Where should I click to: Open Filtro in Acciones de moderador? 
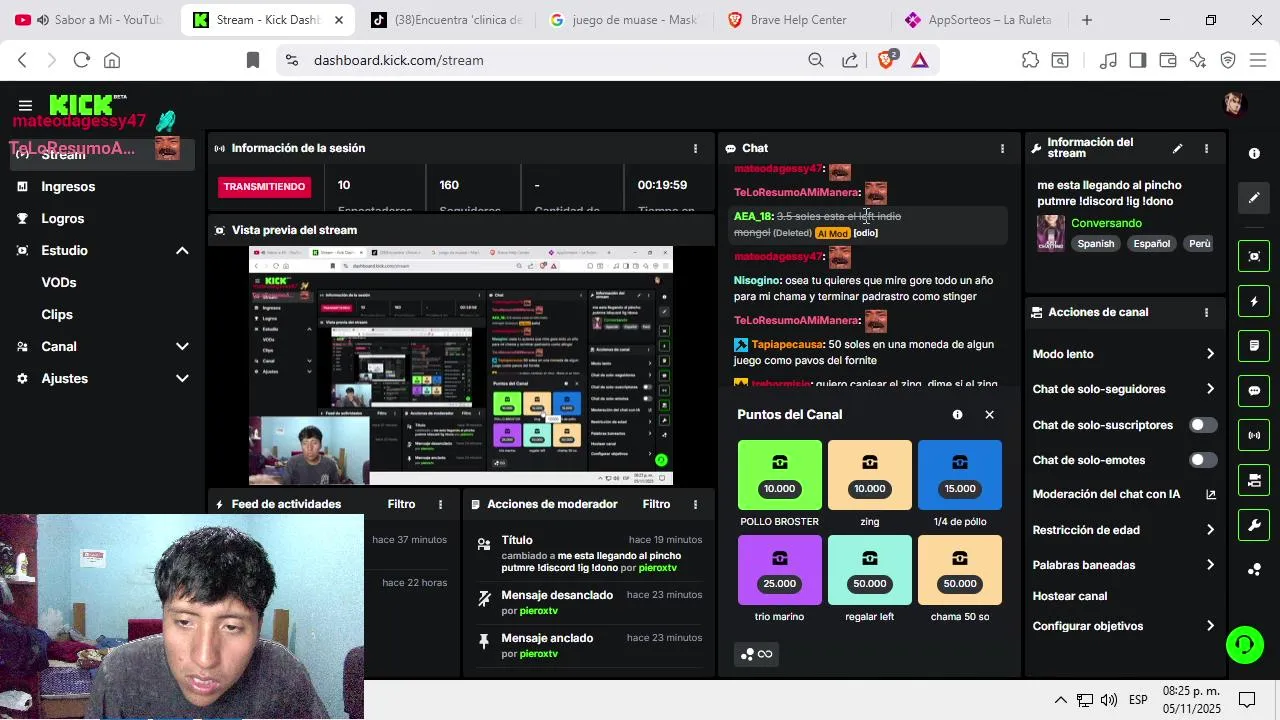point(656,504)
